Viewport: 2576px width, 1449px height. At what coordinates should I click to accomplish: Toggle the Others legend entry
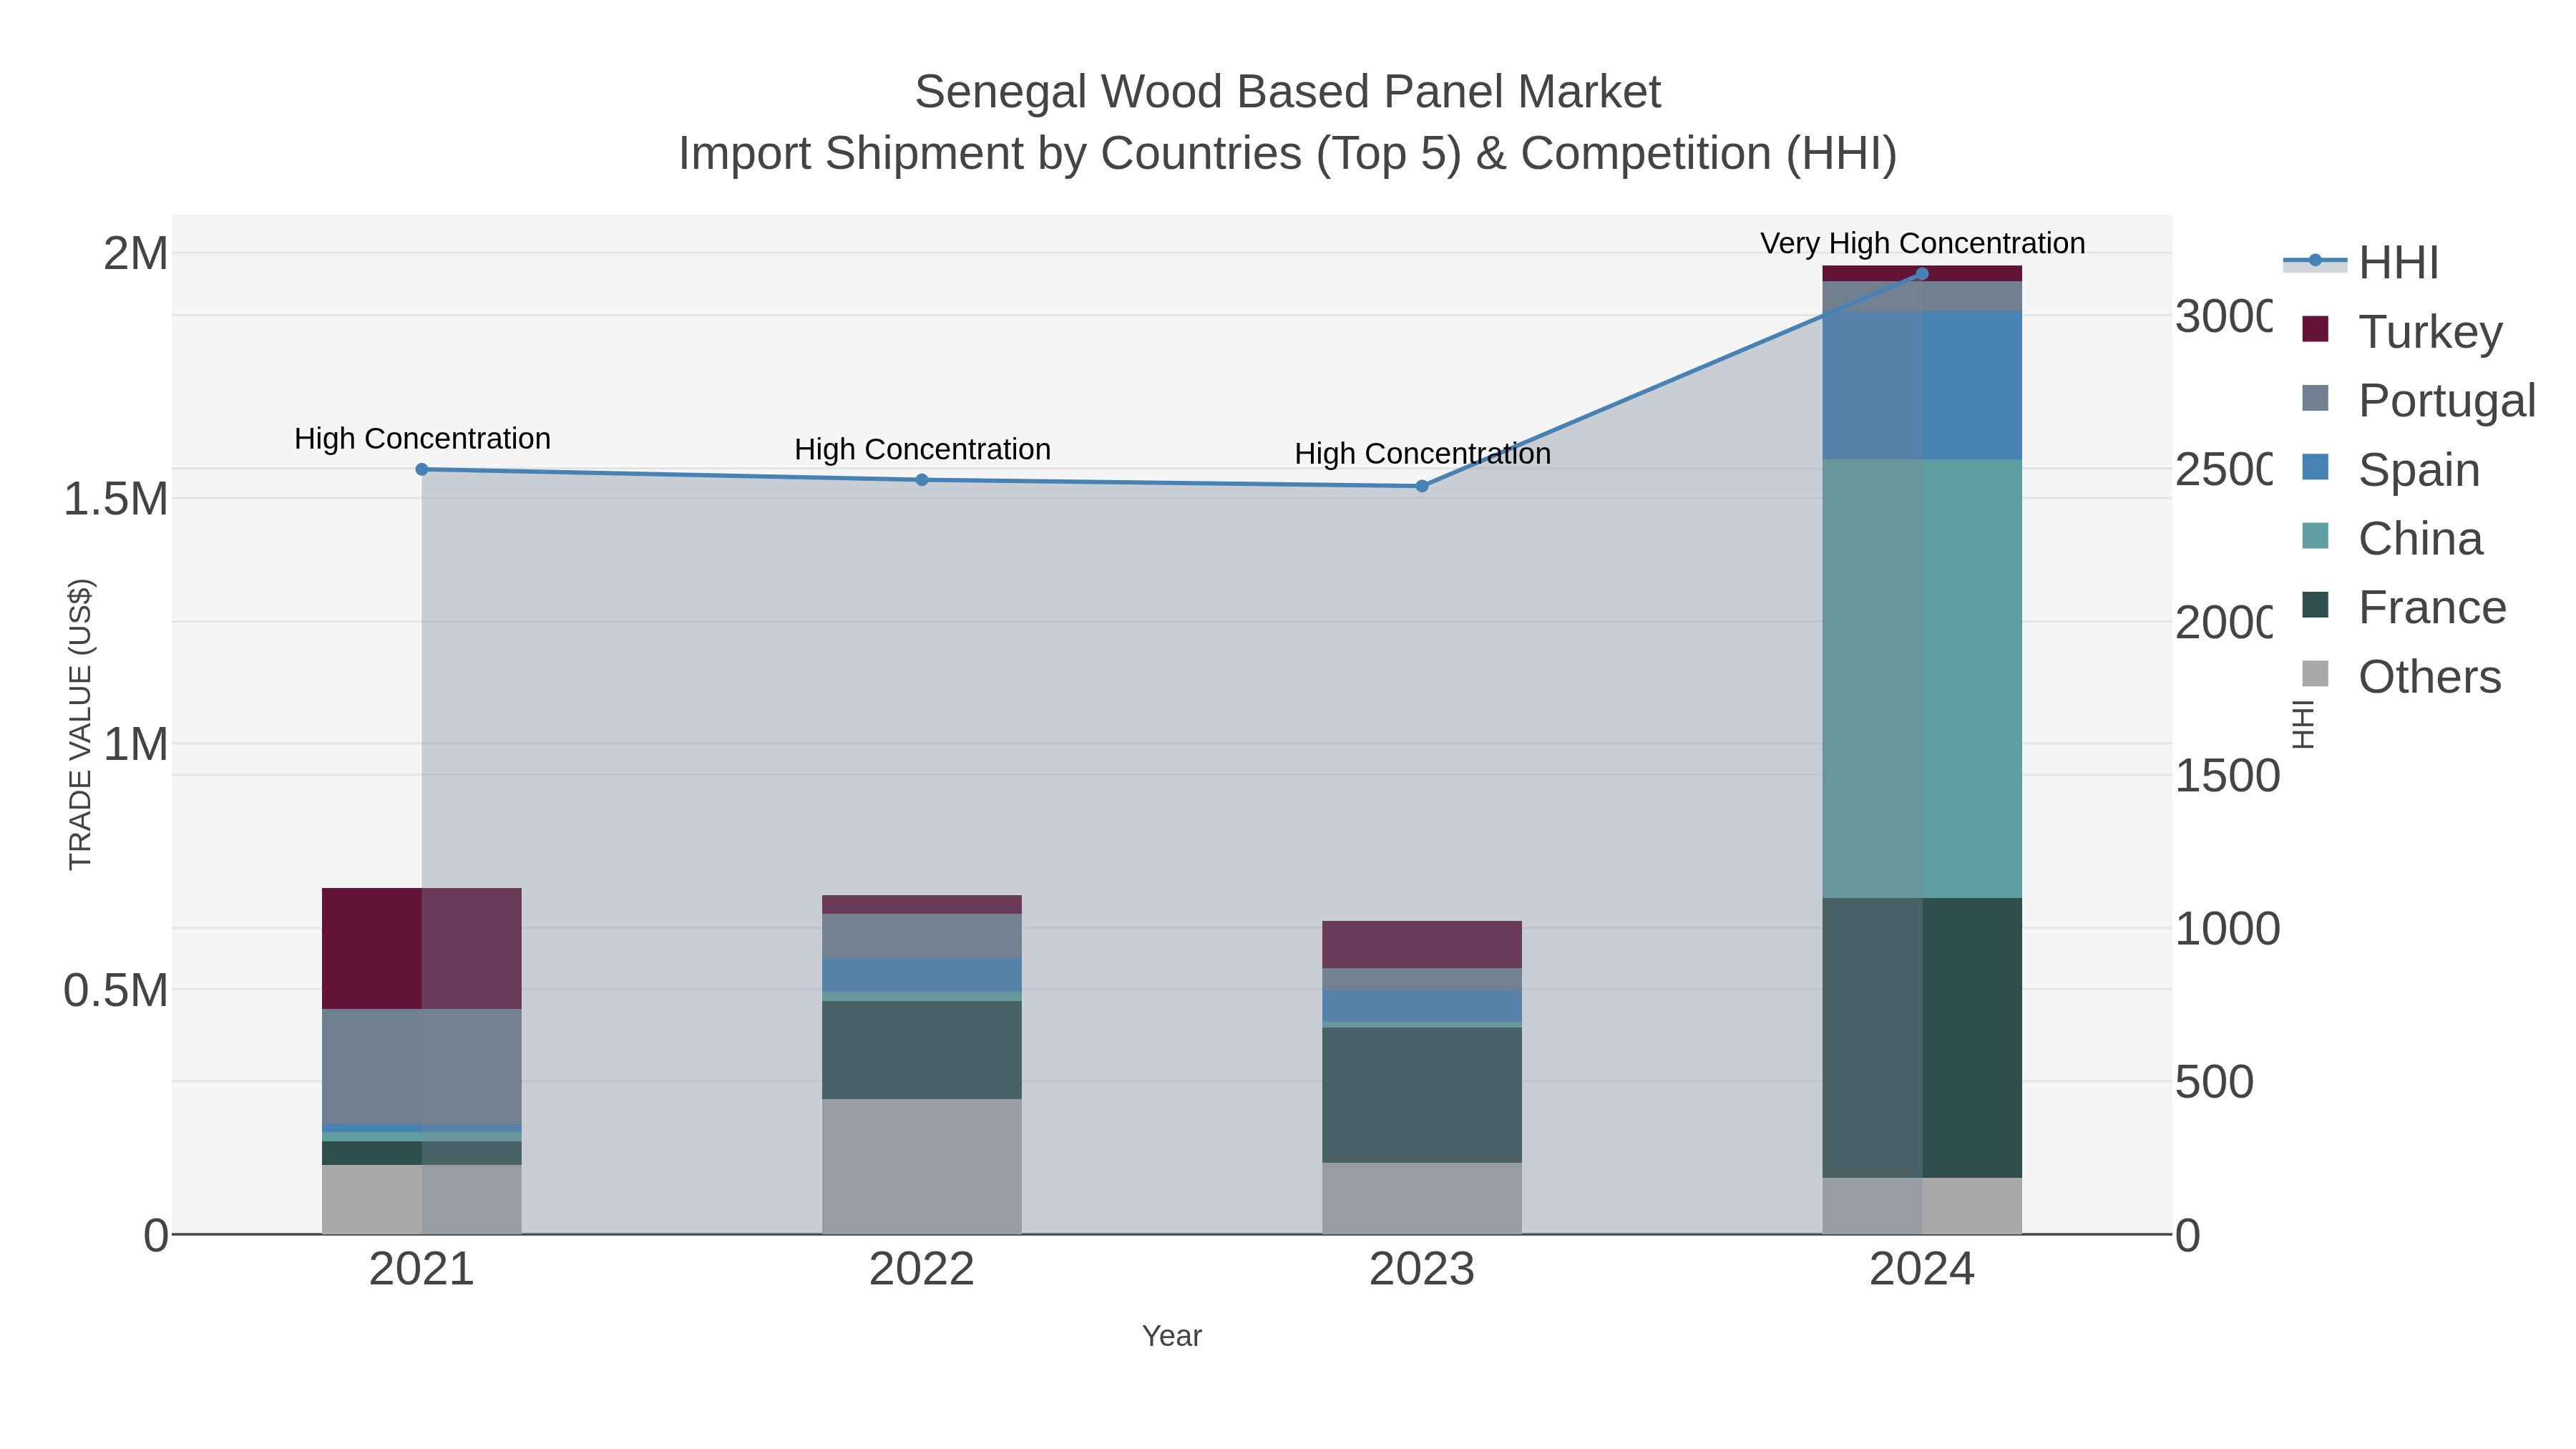coord(2402,676)
